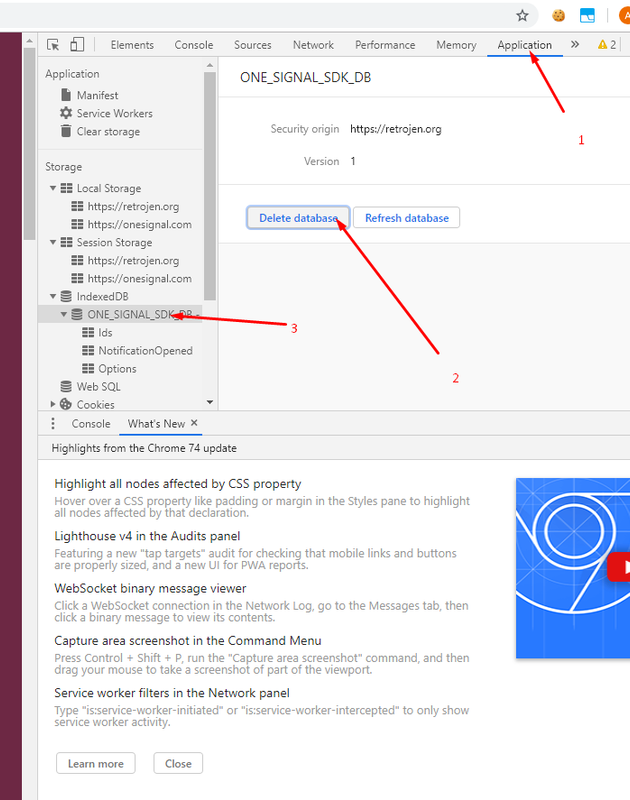The width and height of the screenshot is (630, 800).
Task: Click 'Highlight all nodes affected by CSS property'
Action: [178, 483]
